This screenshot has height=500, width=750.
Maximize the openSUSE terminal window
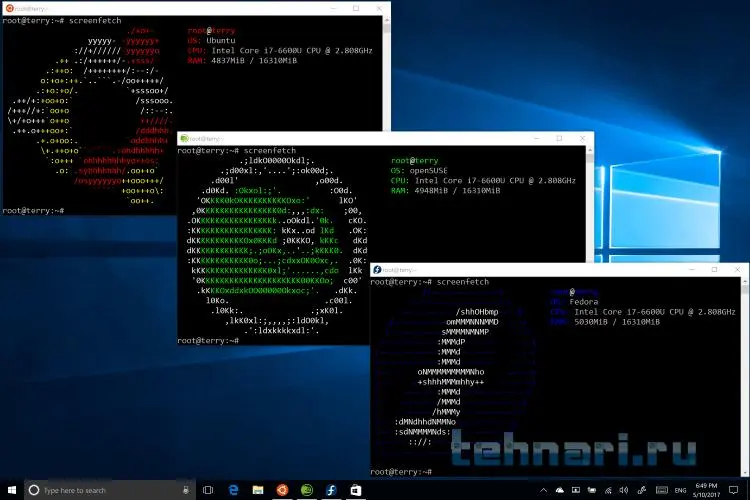click(x=559, y=138)
